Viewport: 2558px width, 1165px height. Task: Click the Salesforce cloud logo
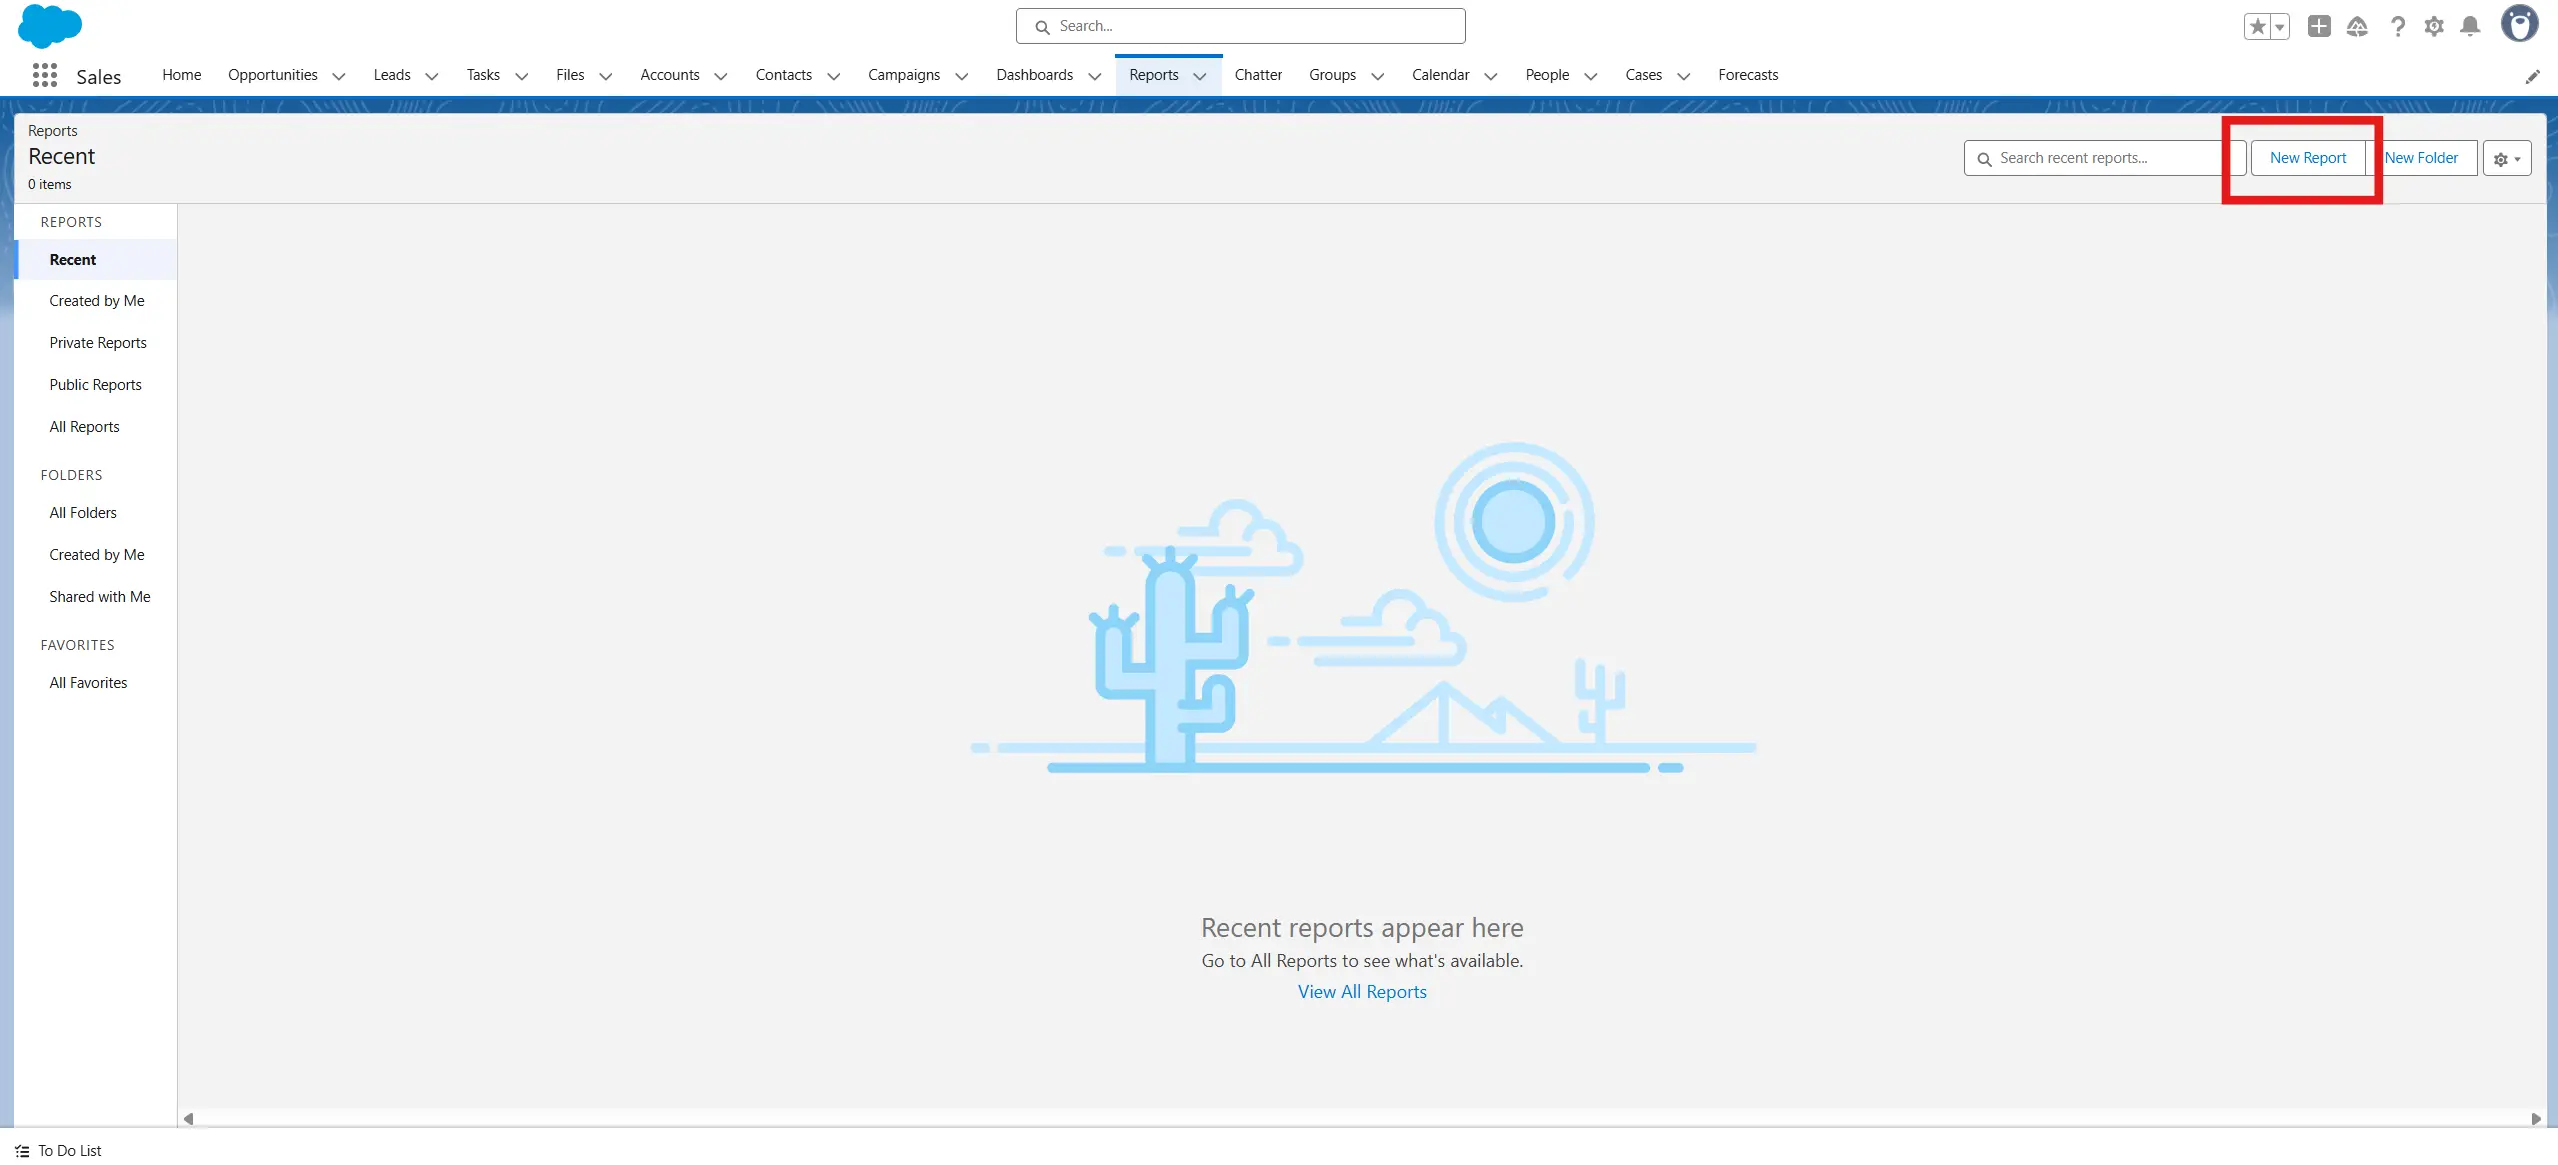point(49,25)
